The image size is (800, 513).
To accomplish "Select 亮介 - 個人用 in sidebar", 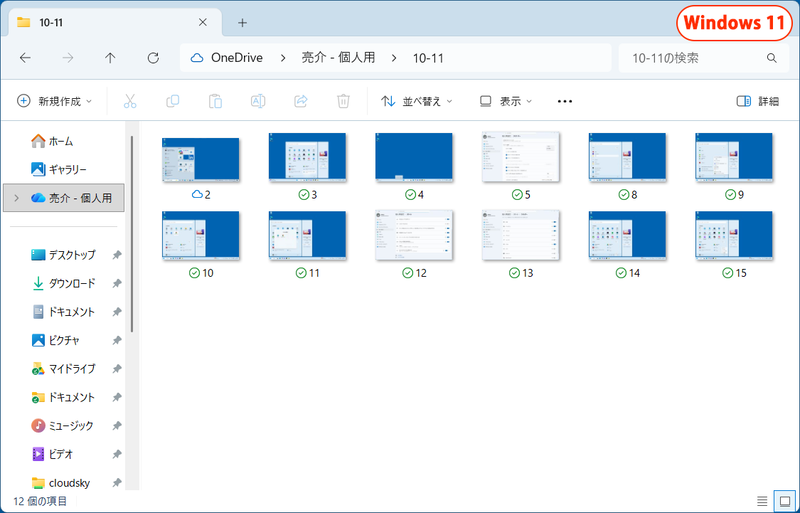I will 64,198.
